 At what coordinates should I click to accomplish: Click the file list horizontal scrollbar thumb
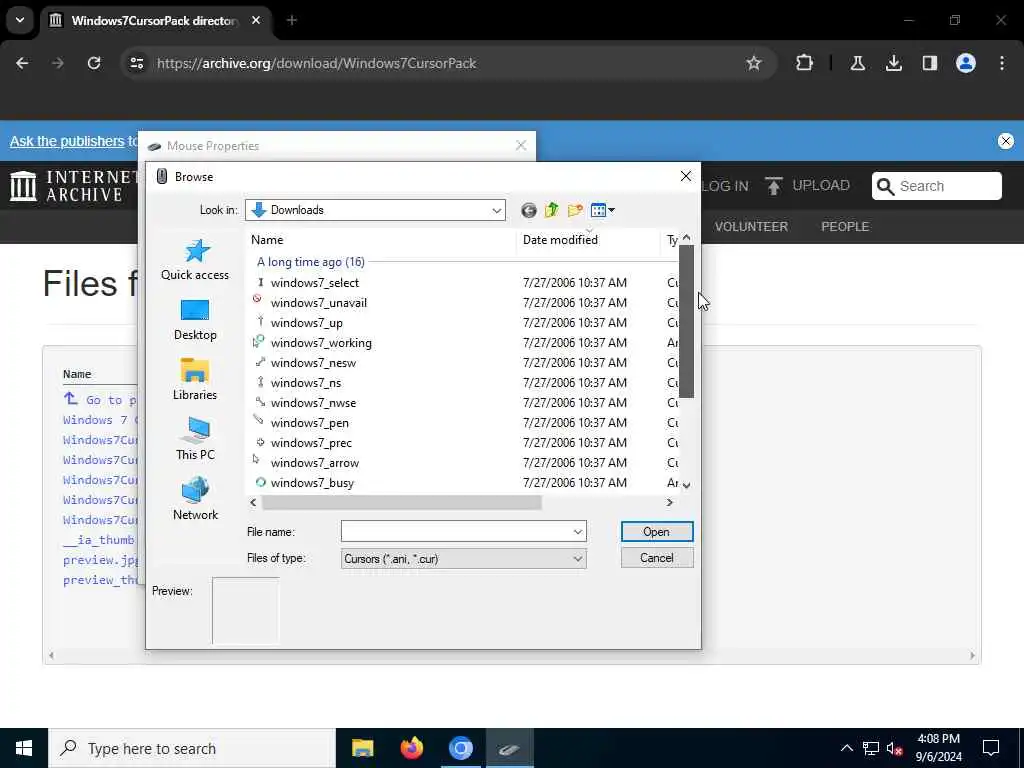[402, 502]
